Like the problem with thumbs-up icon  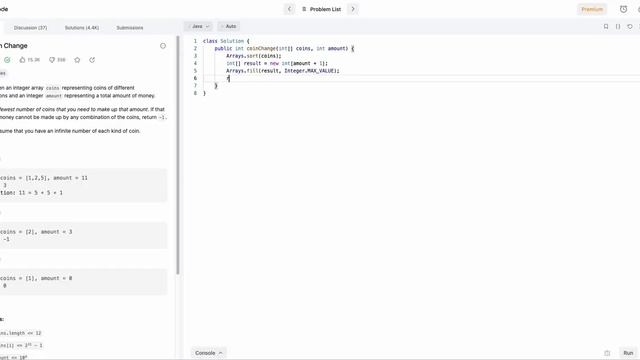click(x=22, y=60)
